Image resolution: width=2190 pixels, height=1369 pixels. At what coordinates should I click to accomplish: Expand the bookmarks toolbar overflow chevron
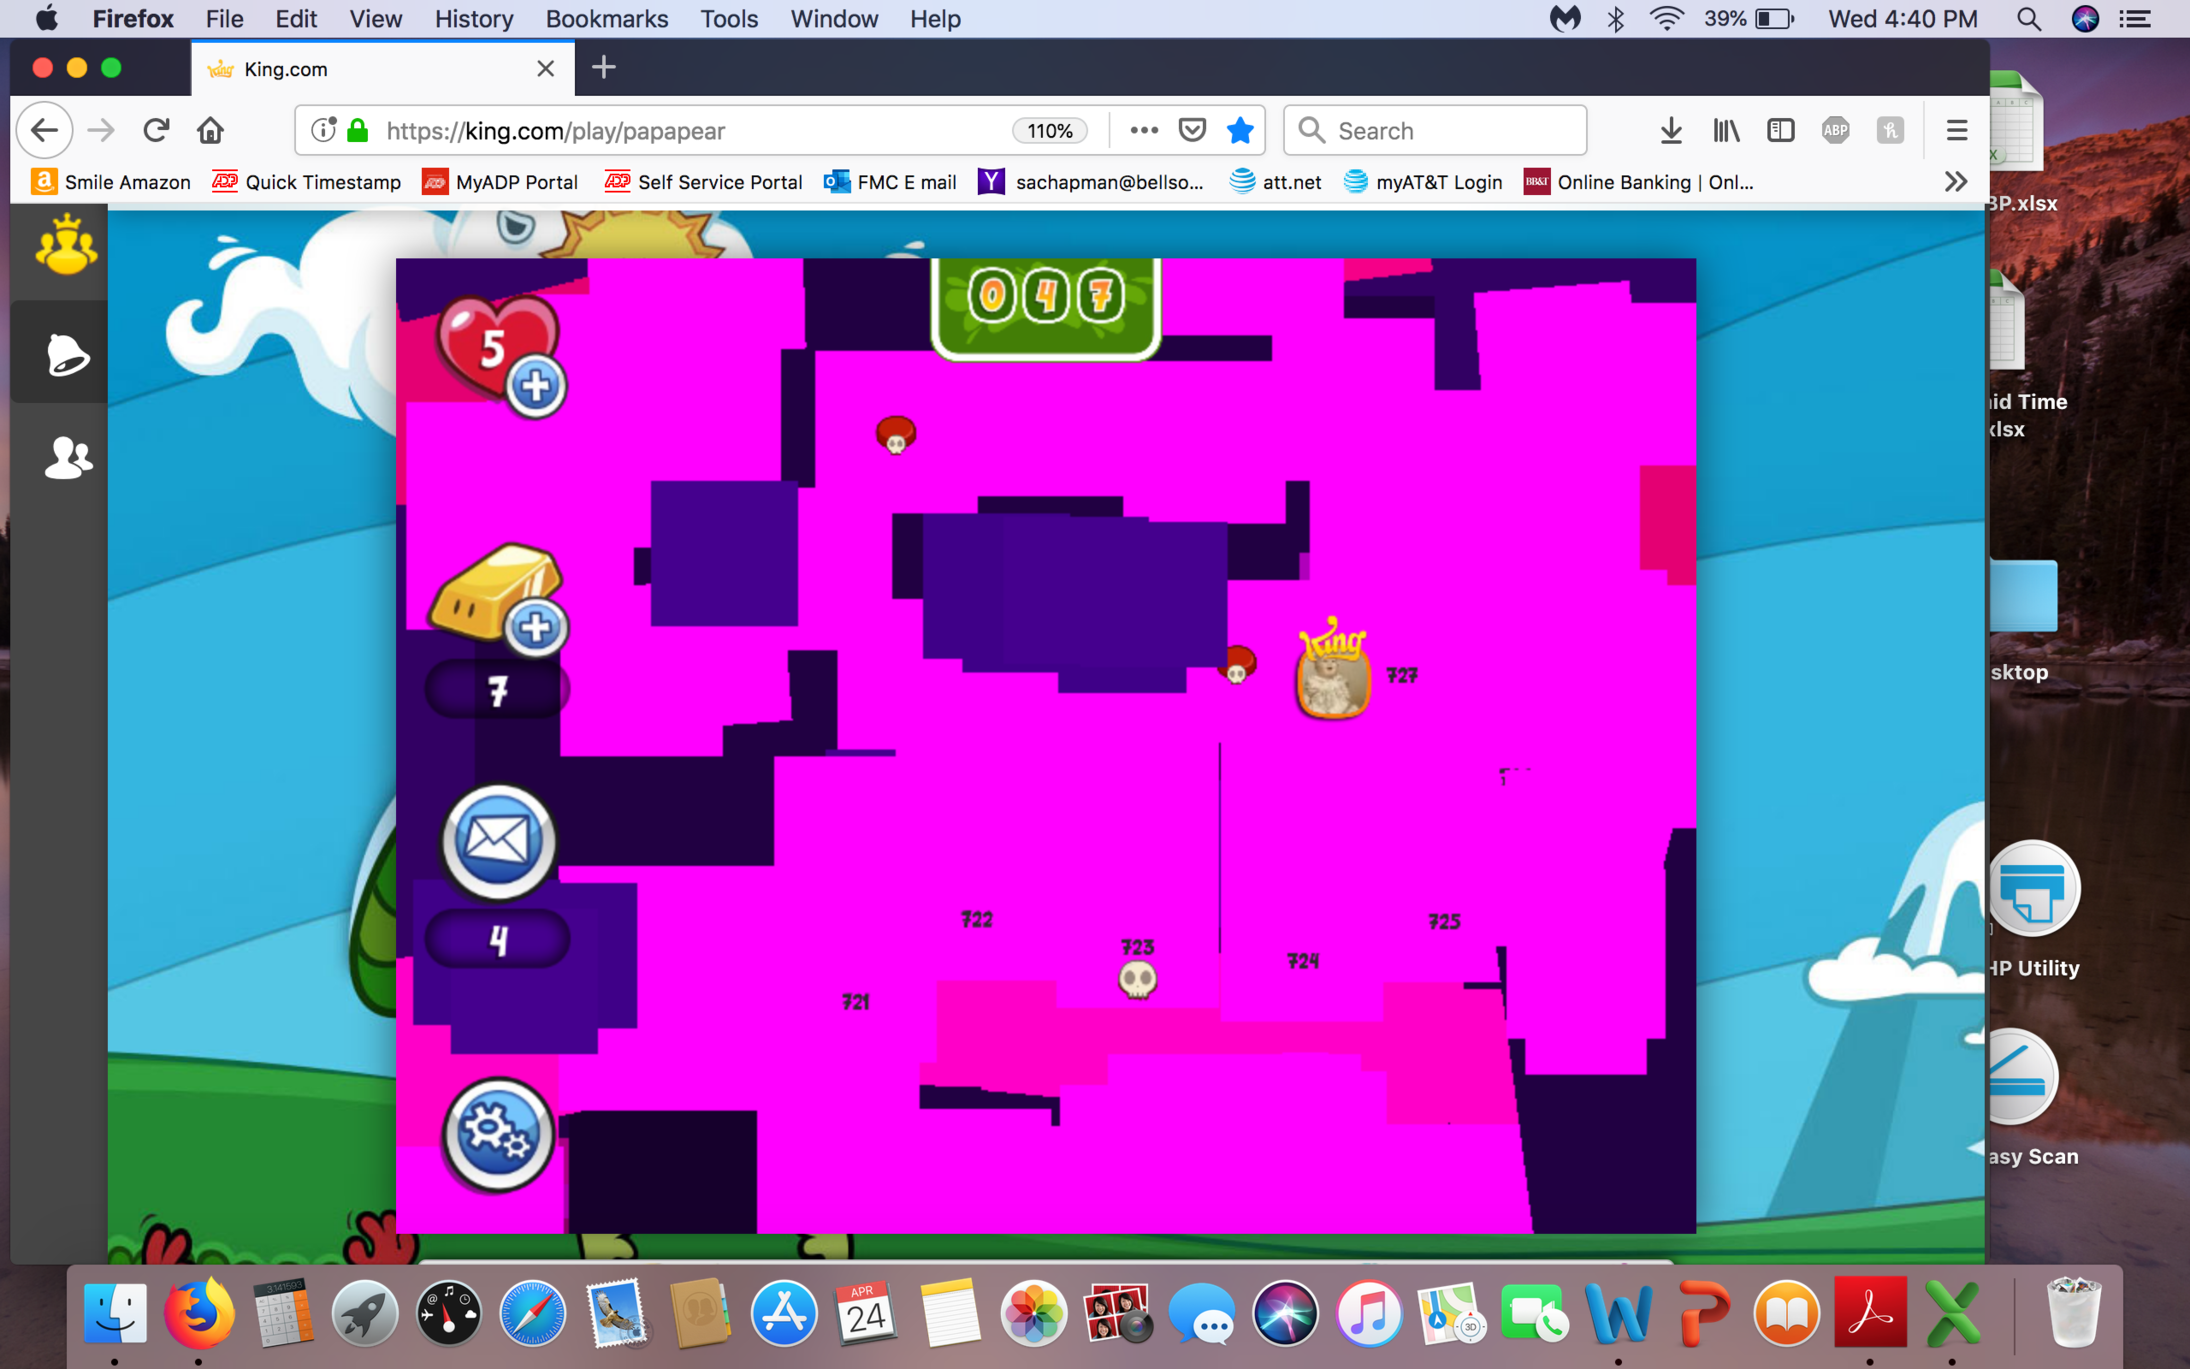coord(1955,182)
